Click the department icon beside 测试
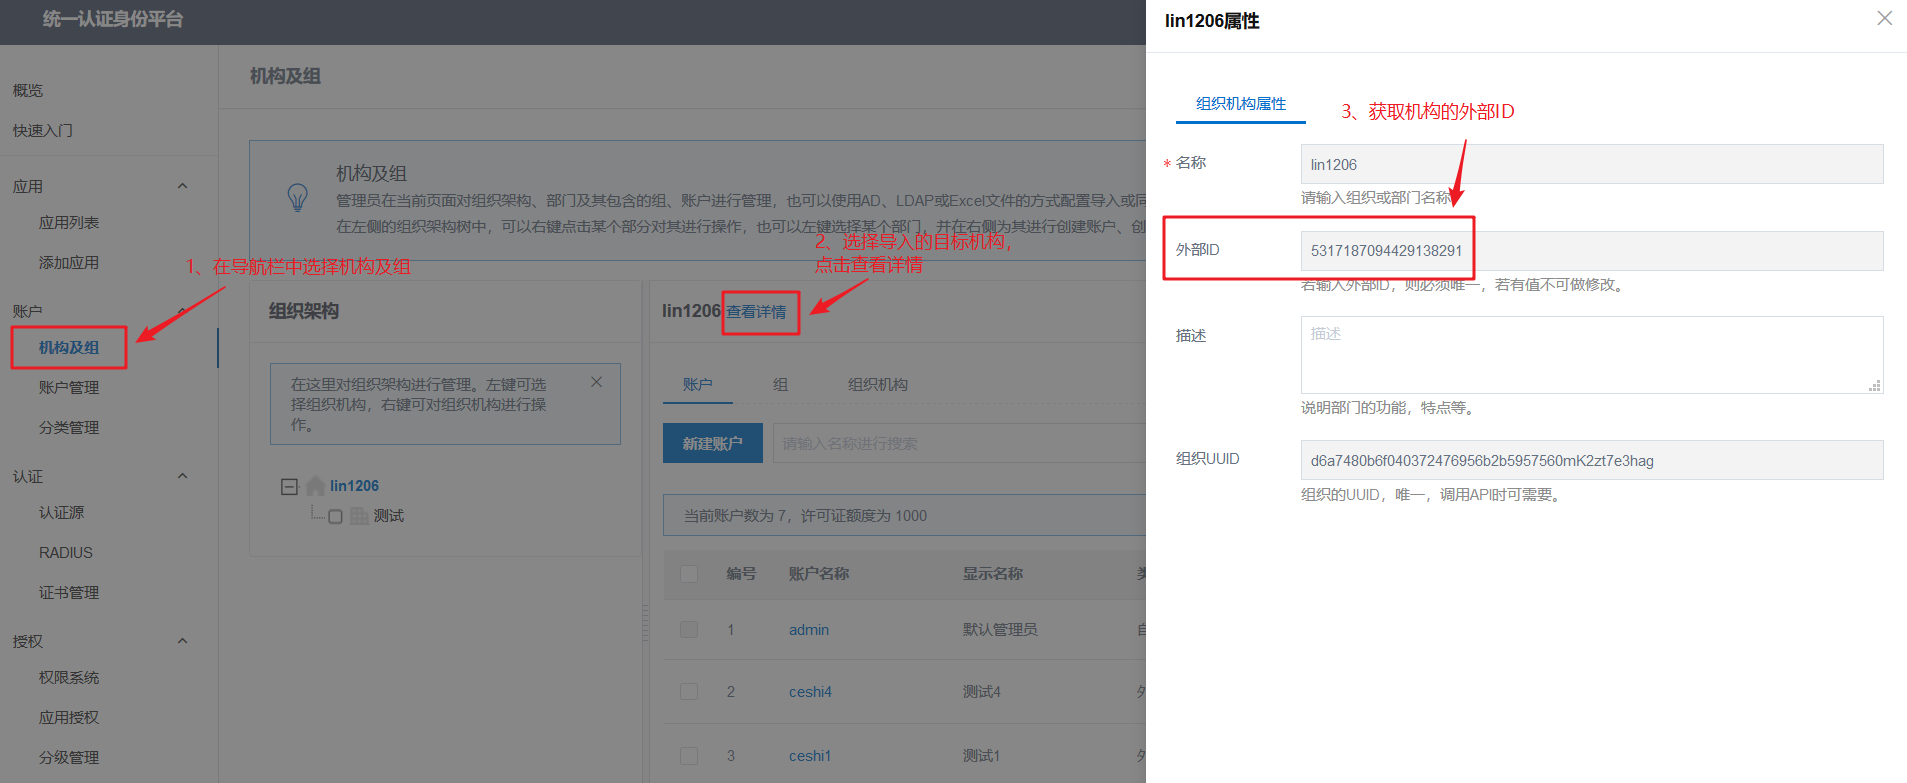Viewport: 1907px width, 783px height. tap(359, 516)
